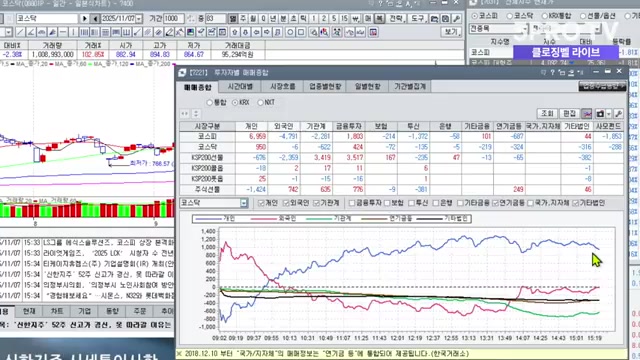Toggle the 개인 checkbox
Screen dimensions: 640x360
pos(261,203)
